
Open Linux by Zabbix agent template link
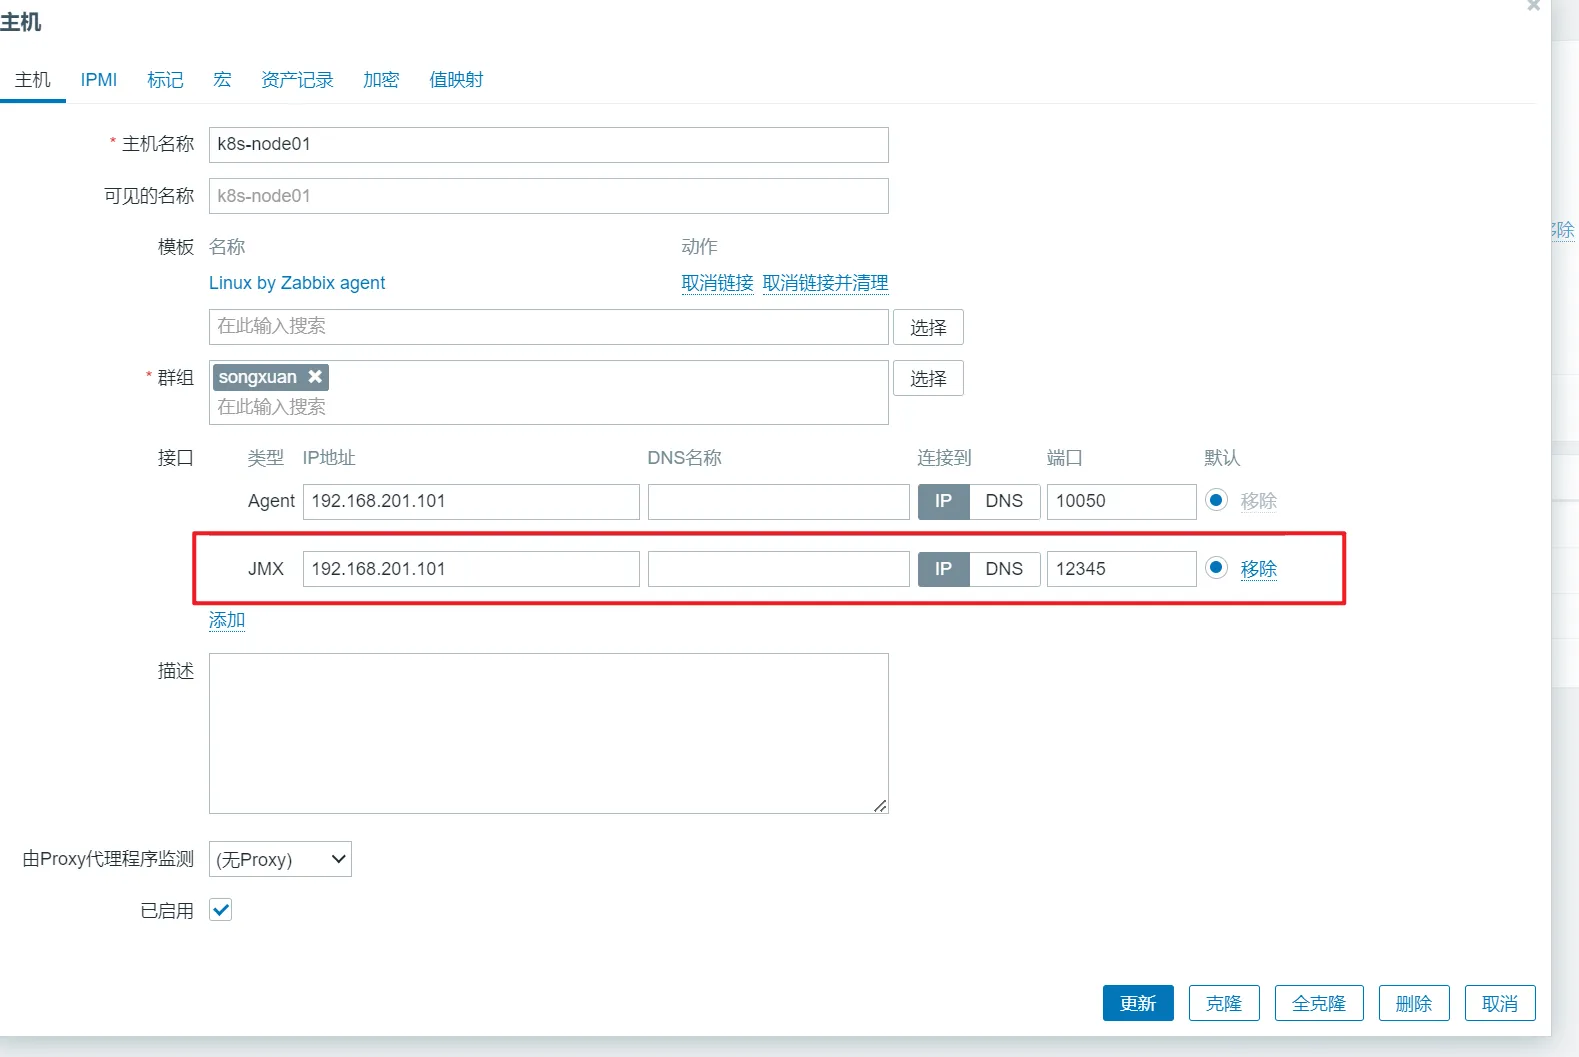[x=297, y=283]
